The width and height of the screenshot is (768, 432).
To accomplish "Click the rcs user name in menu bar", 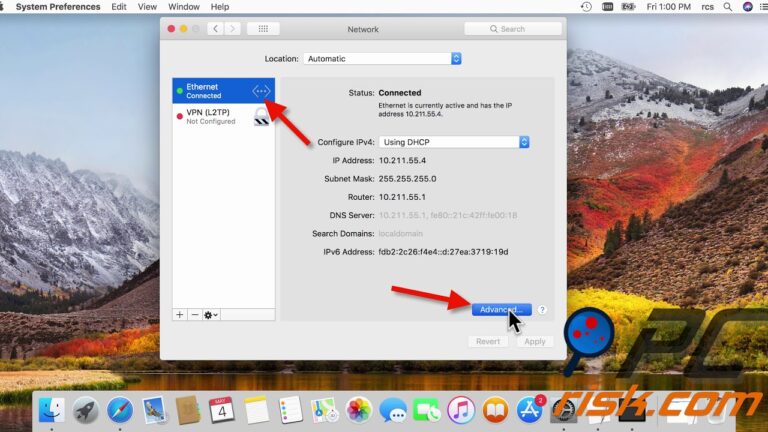I will click(707, 7).
